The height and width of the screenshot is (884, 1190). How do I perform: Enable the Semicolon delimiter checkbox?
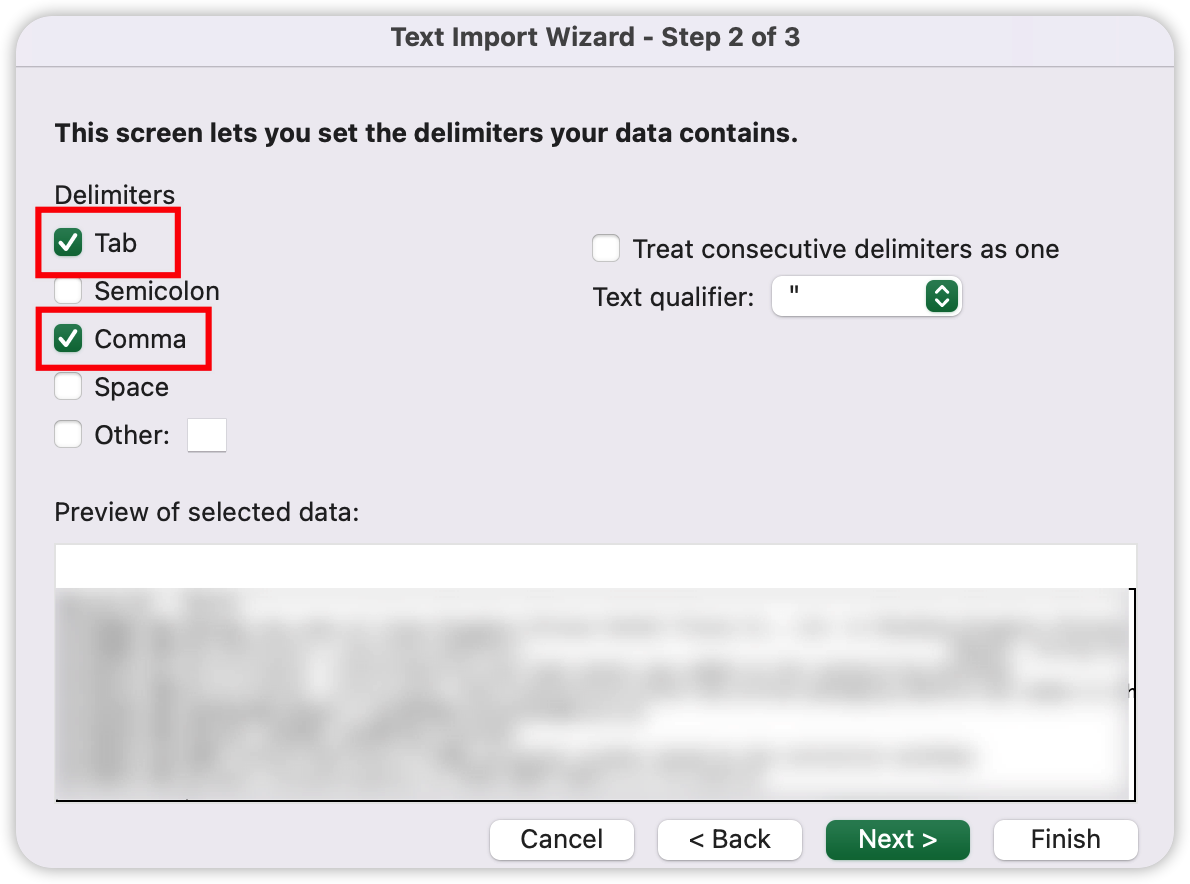[x=68, y=291]
